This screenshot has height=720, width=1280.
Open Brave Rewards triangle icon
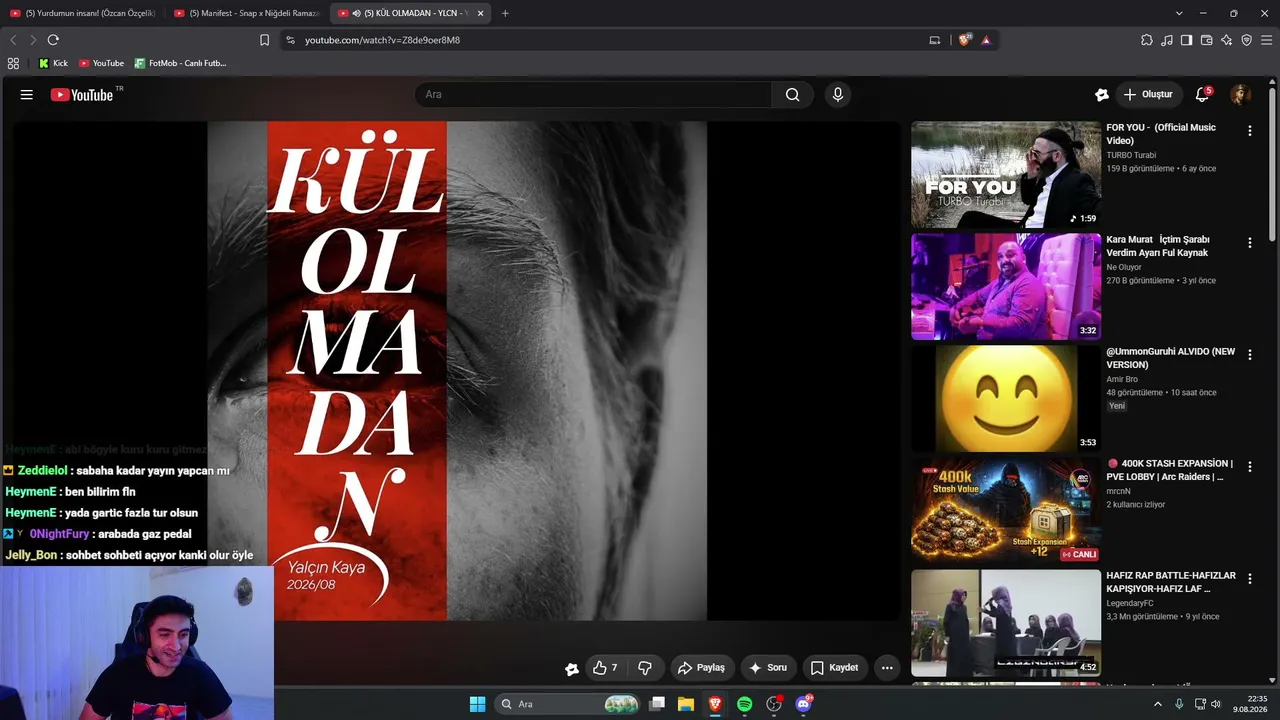point(986,40)
